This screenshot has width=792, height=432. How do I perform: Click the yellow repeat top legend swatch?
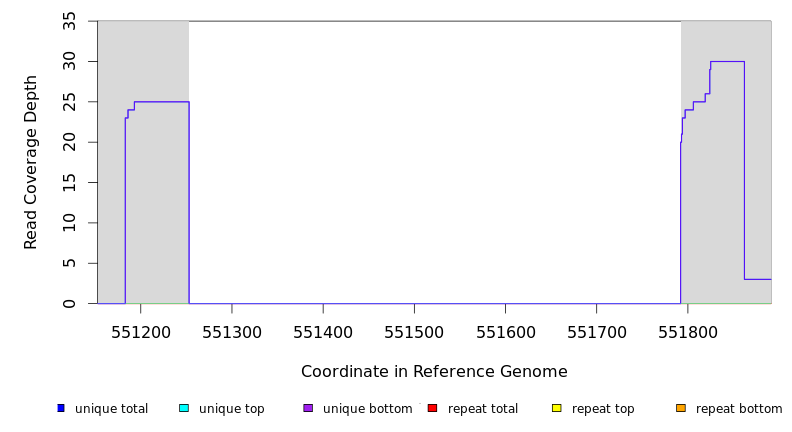tap(556, 408)
